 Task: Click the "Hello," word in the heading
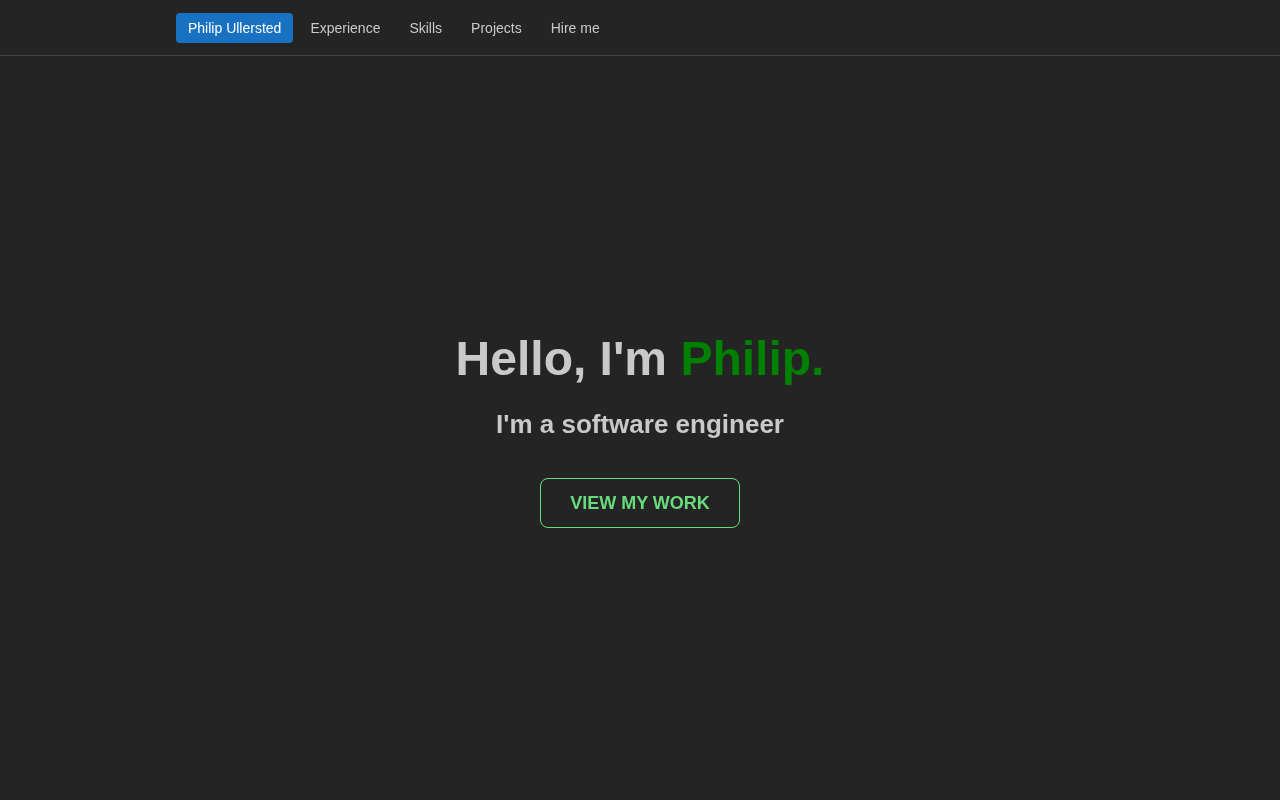tap(520, 359)
